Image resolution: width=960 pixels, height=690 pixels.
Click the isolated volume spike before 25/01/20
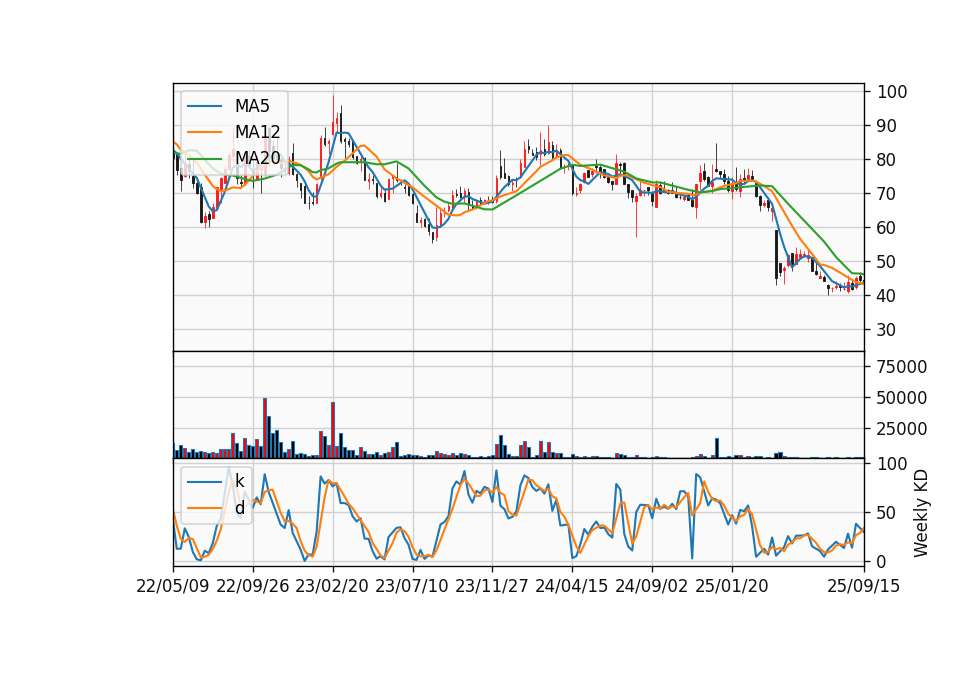pyautogui.click(x=717, y=448)
